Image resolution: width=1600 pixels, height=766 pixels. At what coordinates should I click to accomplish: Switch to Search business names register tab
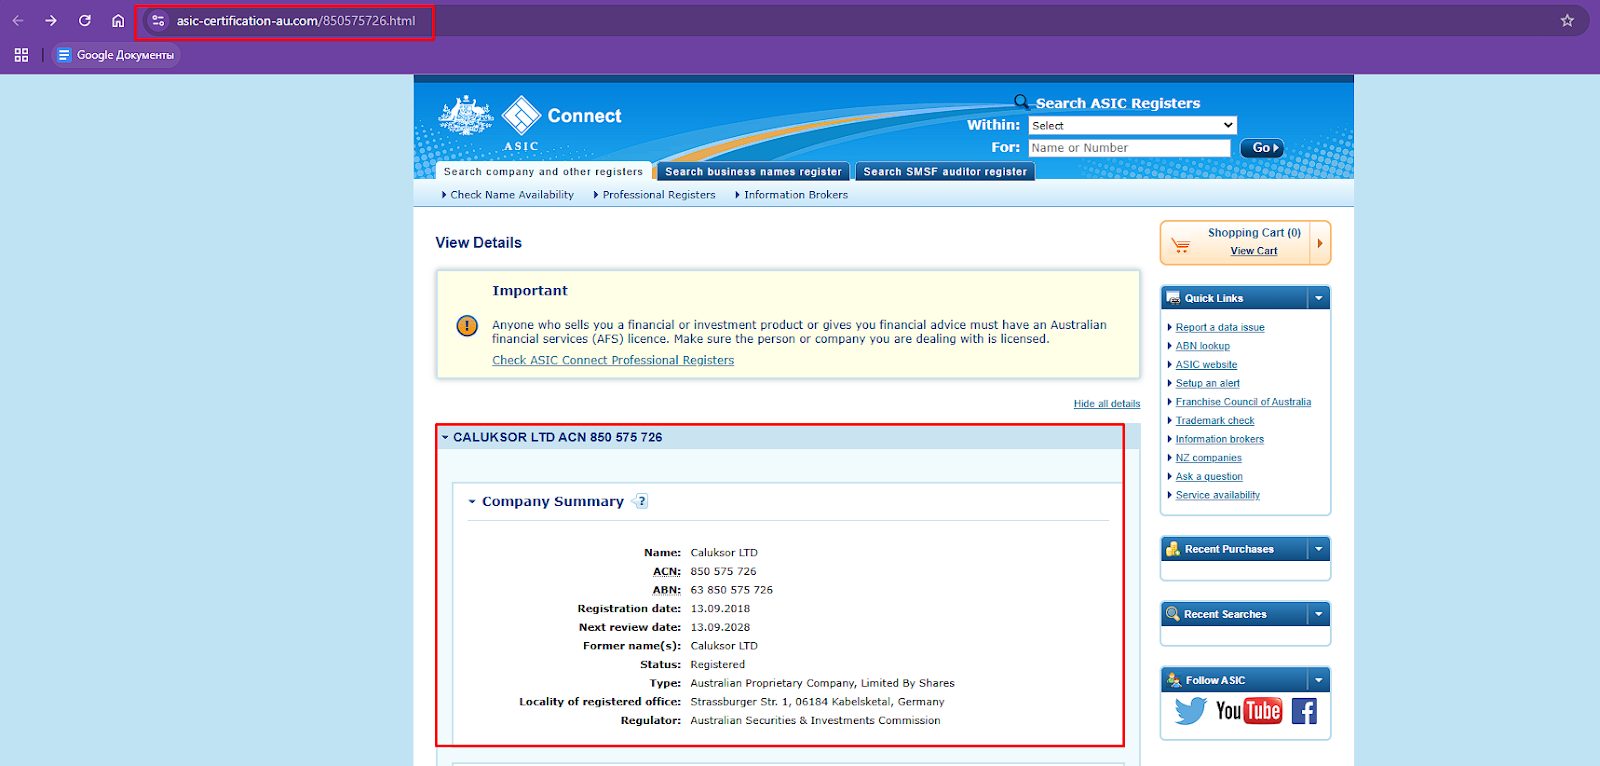click(x=753, y=171)
